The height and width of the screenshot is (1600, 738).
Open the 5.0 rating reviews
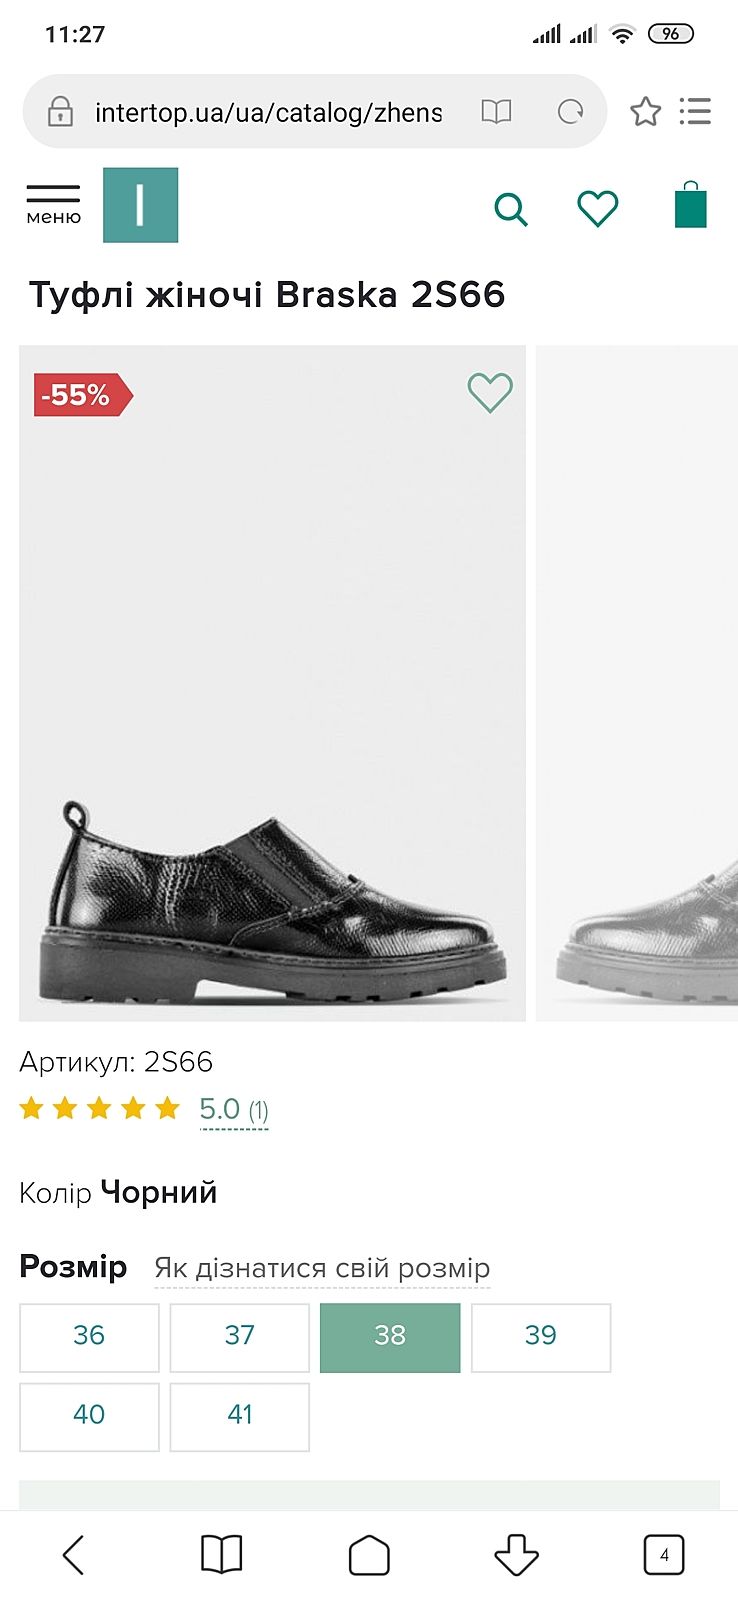(x=233, y=1110)
